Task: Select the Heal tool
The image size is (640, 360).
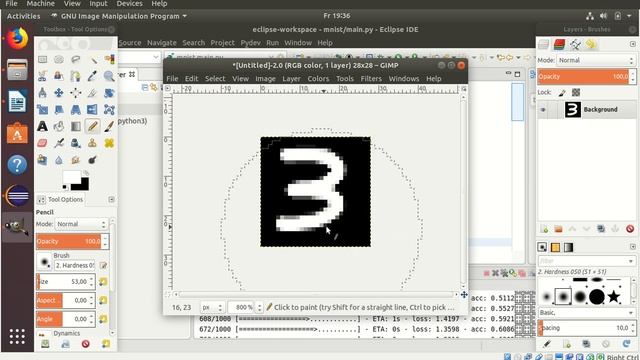Action: pos(109,143)
